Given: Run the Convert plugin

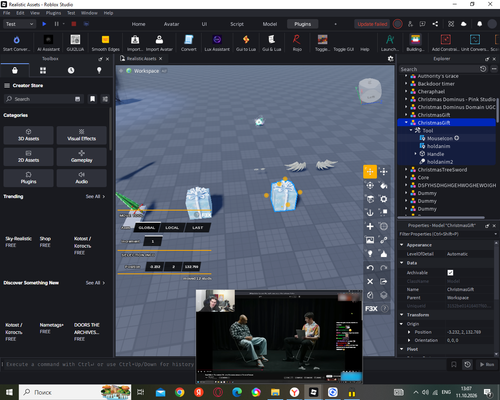Looking at the screenshot, I should (x=189, y=43).
